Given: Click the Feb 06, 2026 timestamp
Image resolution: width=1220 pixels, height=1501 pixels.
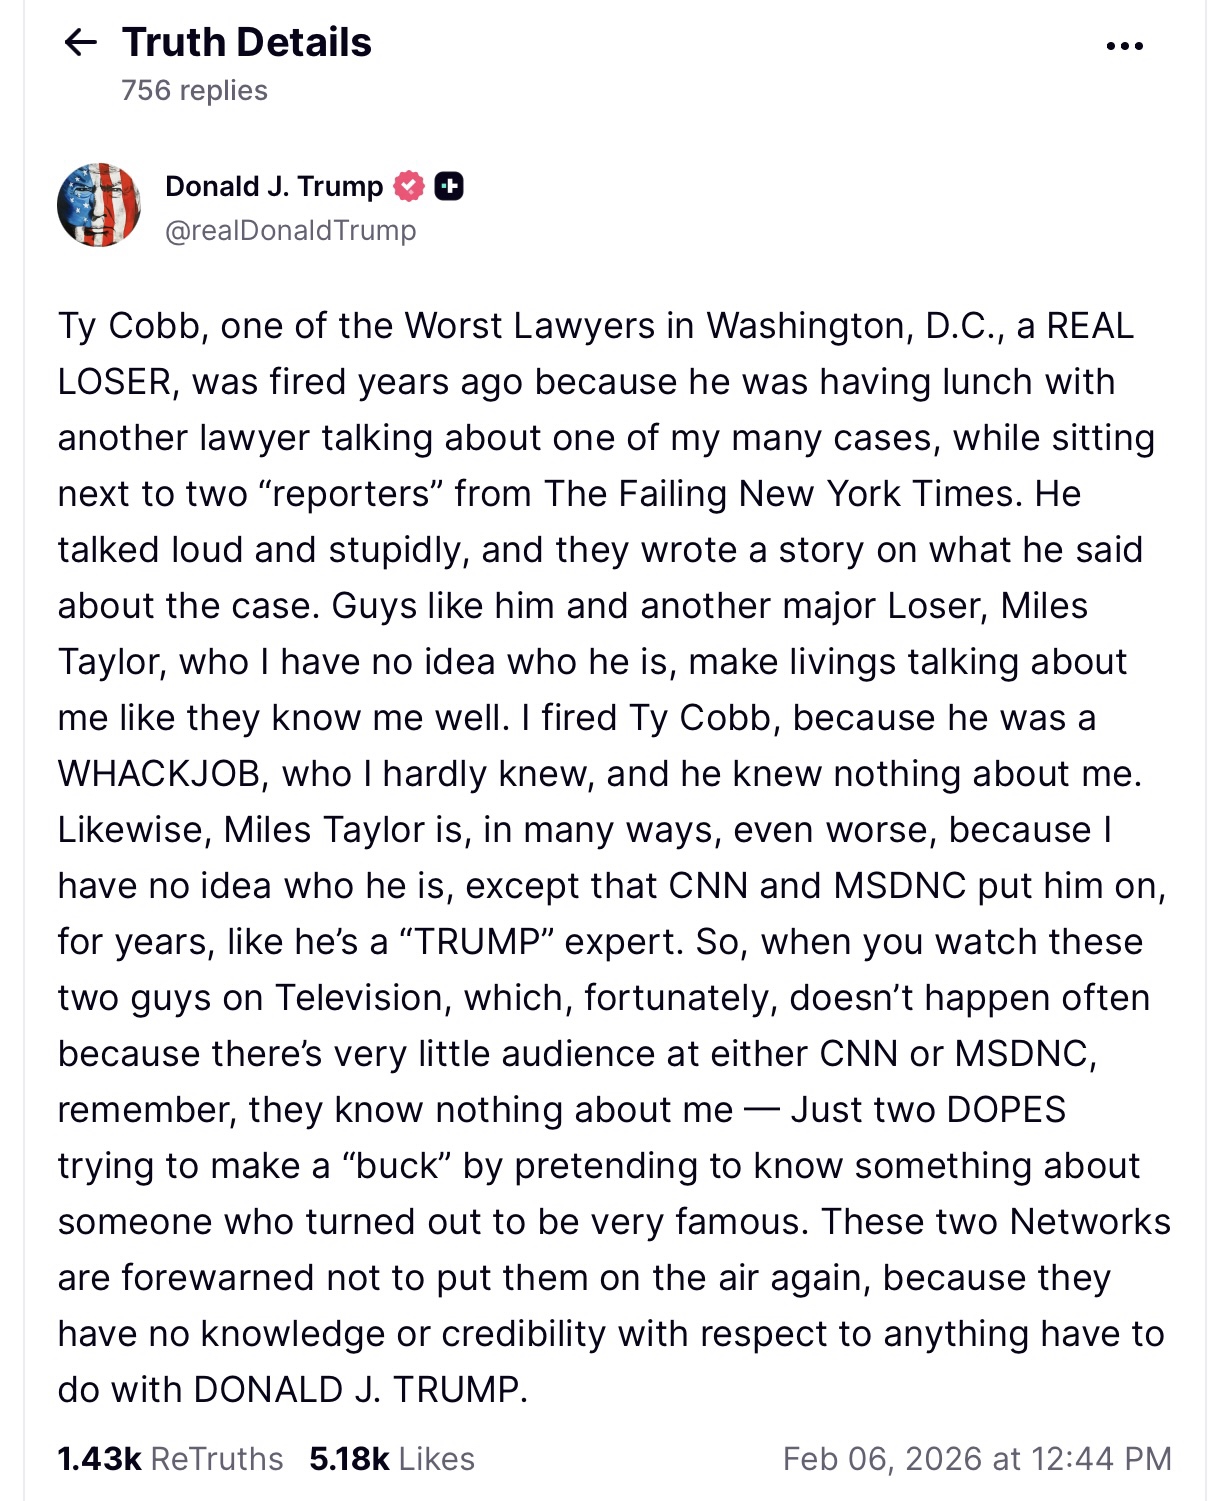Looking at the screenshot, I should [976, 1459].
